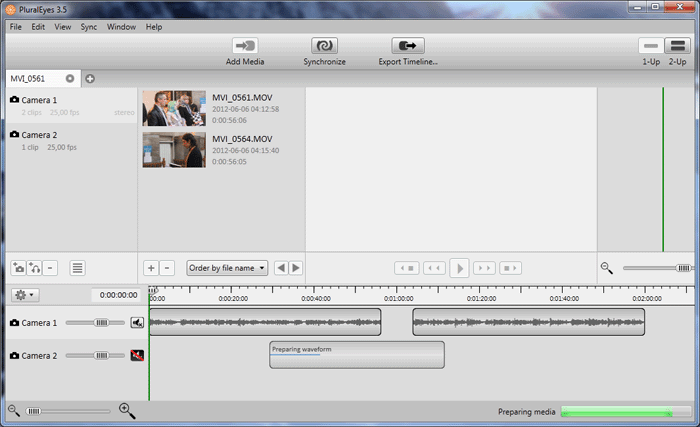The width and height of the screenshot is (700, 427).
Task: Select the Preparing waveform clip on Camera 2
Action: [x=357, y=355]
